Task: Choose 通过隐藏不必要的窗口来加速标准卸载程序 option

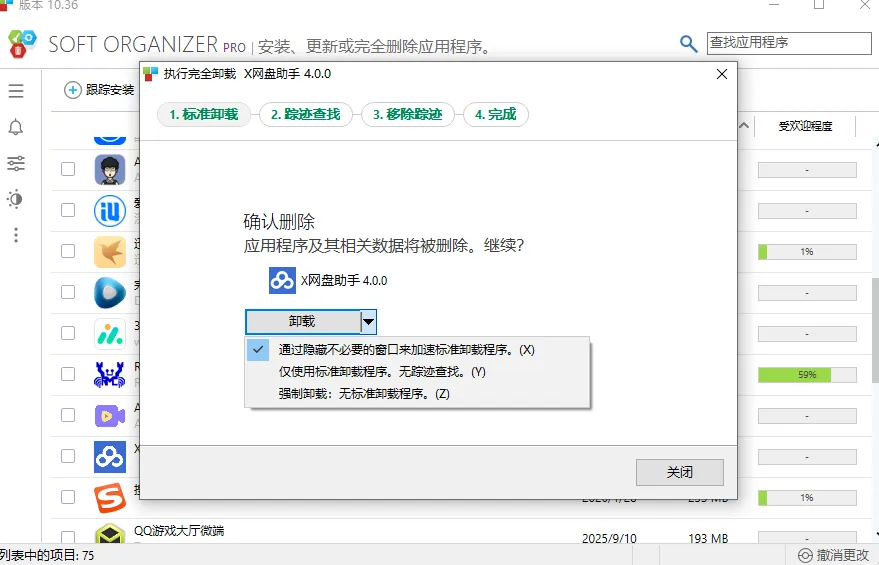Action: (x=417, y=350)
